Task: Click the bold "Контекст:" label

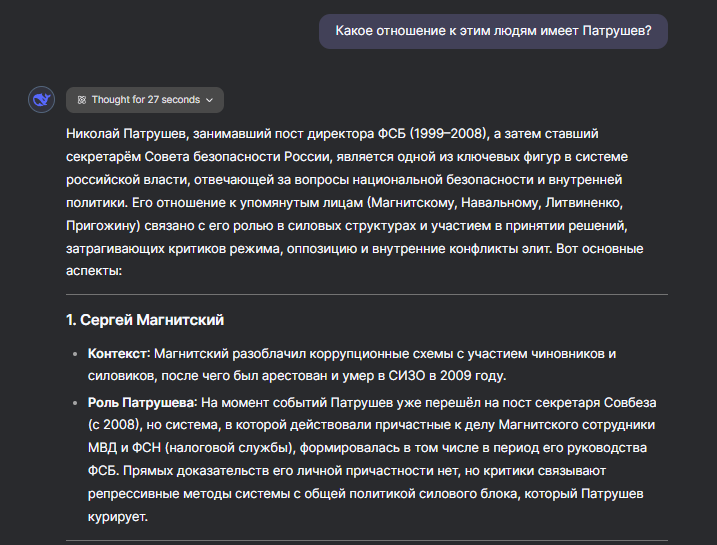Action: click(x=119, y=354)
